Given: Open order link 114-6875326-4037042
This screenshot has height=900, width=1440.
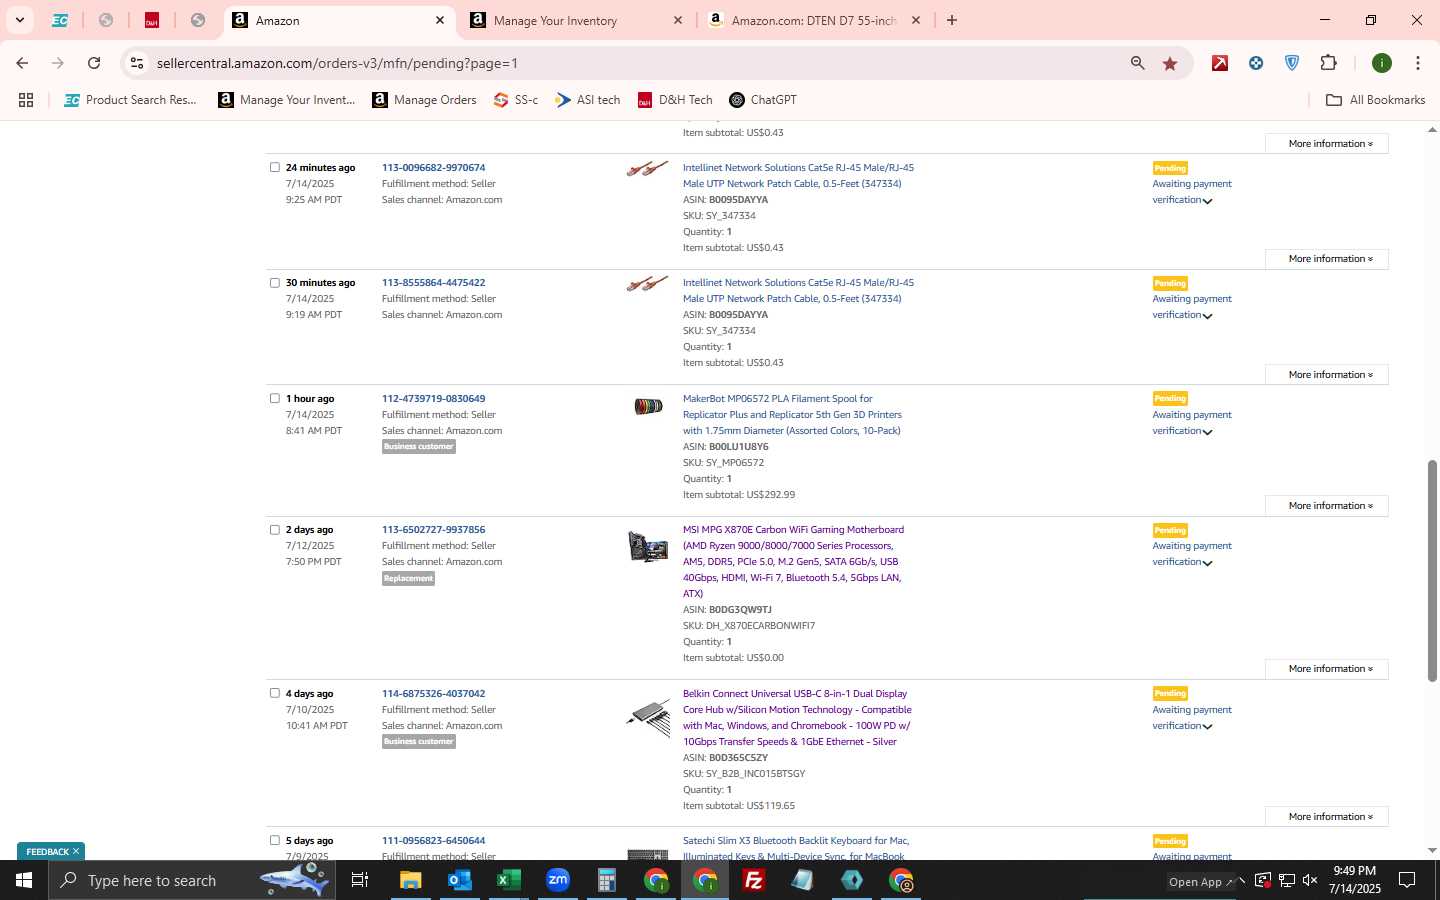Looking at the screenshot, I should click(433, 693).
